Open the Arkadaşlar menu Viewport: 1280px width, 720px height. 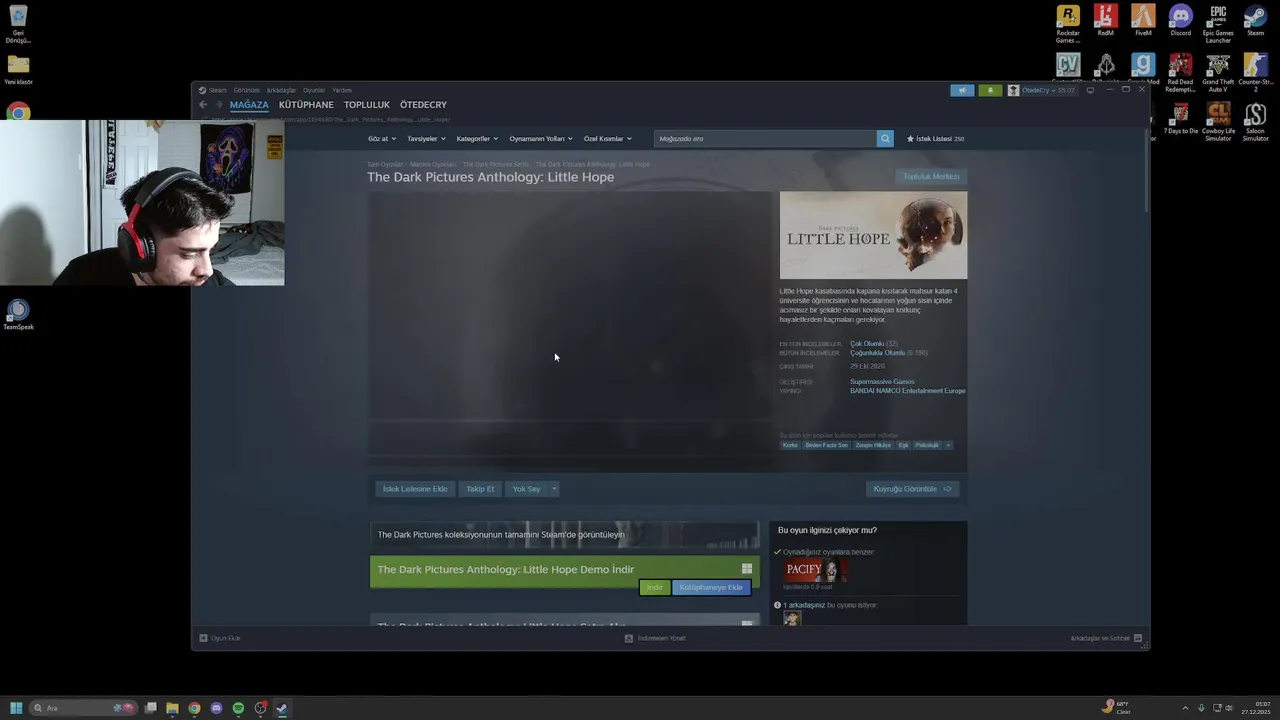coord(281,90)
